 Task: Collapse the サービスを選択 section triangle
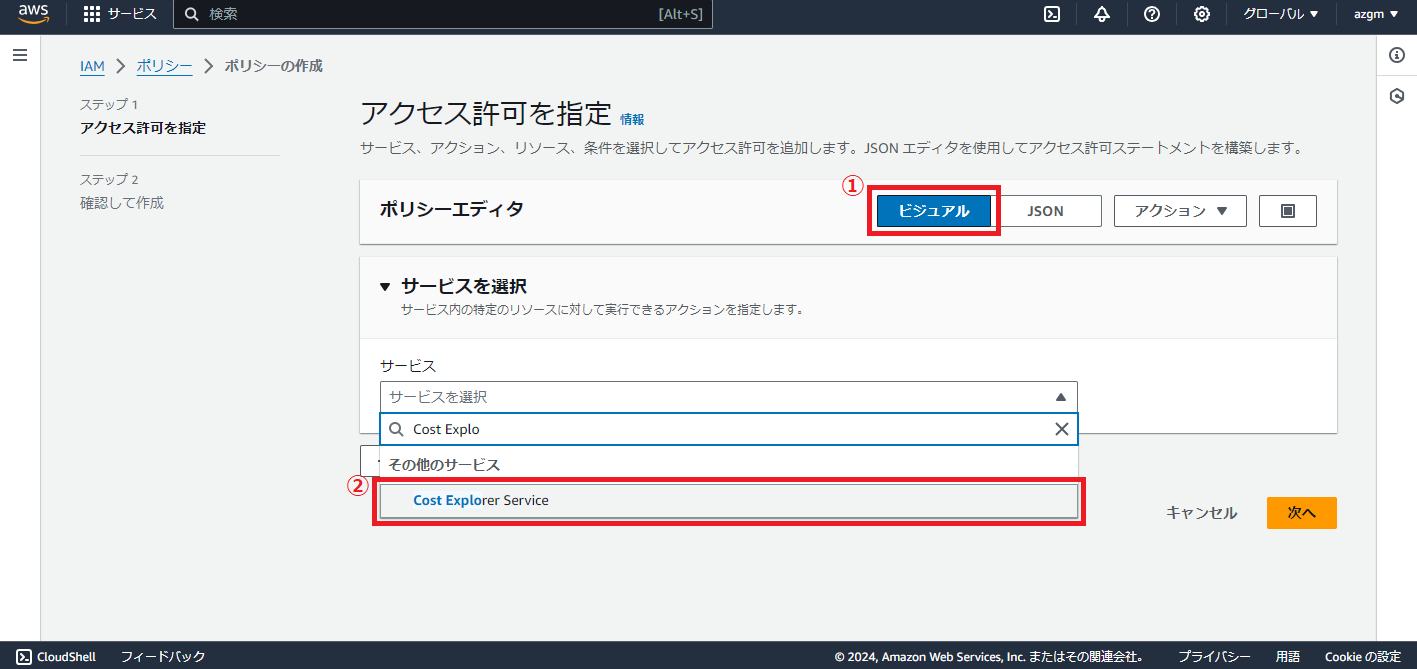[385, 285]
